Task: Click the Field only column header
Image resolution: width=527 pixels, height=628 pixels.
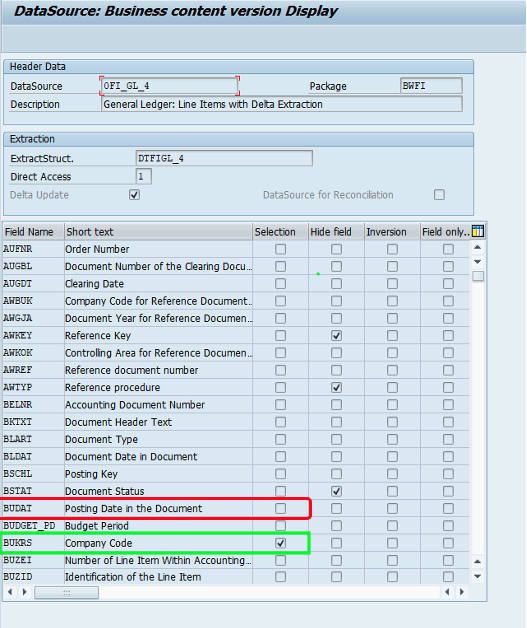Action: pos(446,232)
